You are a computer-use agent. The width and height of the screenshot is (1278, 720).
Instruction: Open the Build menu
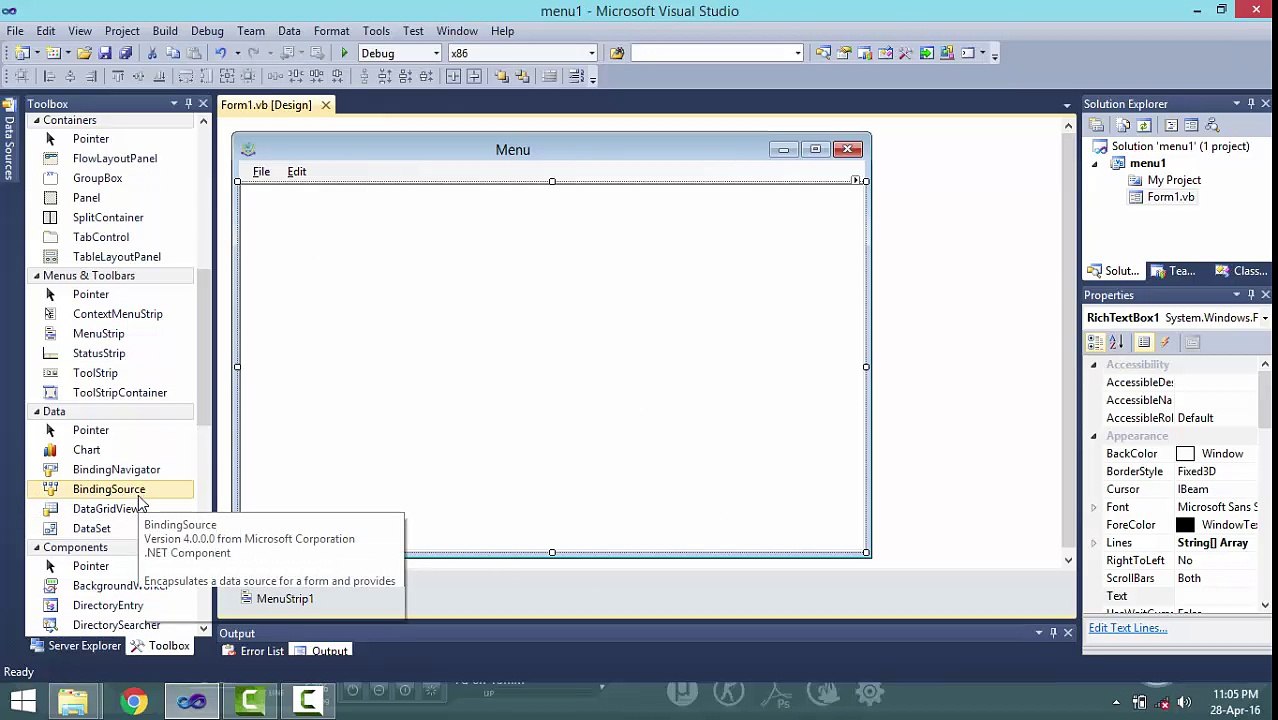tap(165, 31)
